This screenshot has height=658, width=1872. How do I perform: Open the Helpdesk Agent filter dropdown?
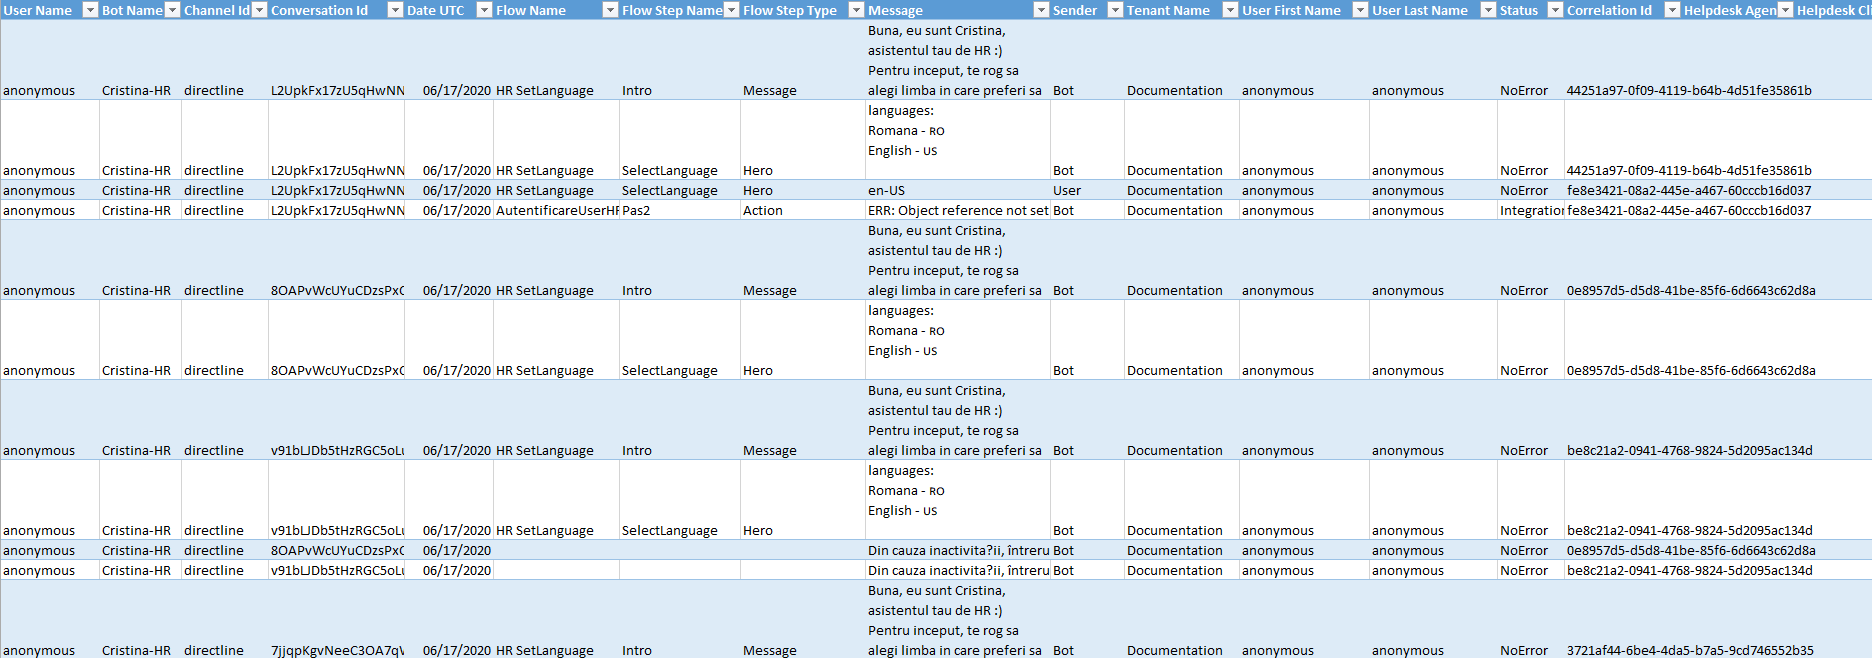click(x=1785, y=10)
